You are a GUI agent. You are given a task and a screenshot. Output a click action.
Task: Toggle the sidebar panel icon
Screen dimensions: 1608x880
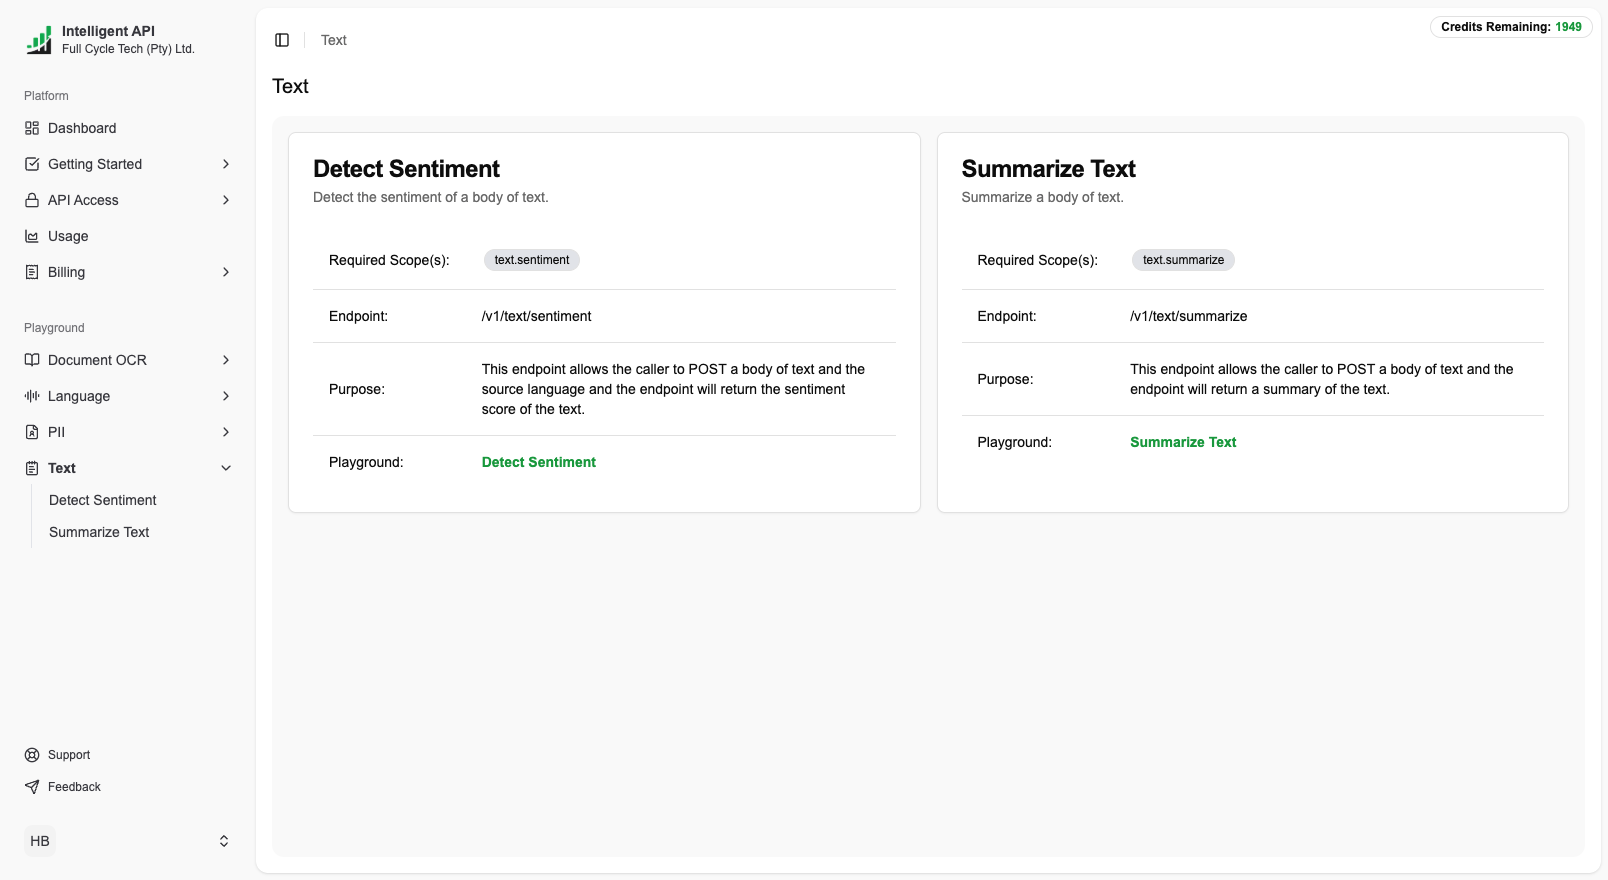[282, 40]
